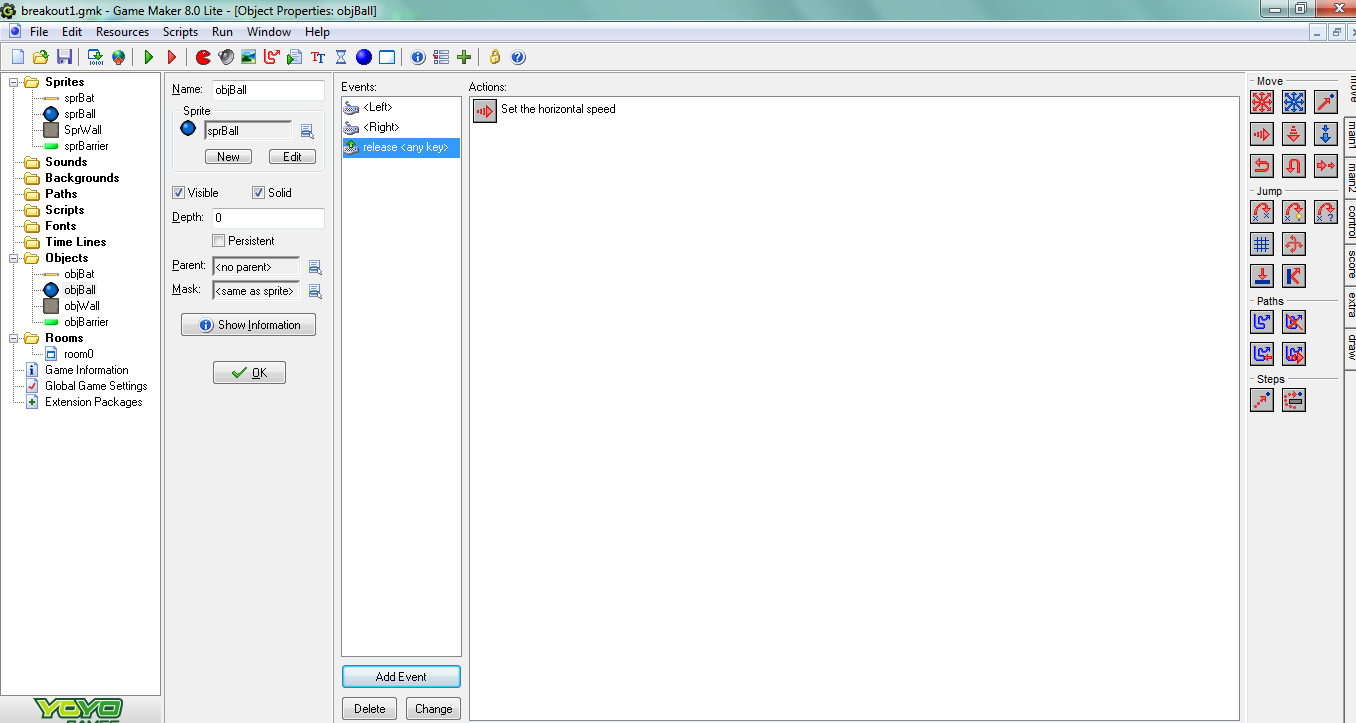This screenshot has height=723, width=1356.
Task: Select the Reverse Horizontal action icon
Action: 1263,165
